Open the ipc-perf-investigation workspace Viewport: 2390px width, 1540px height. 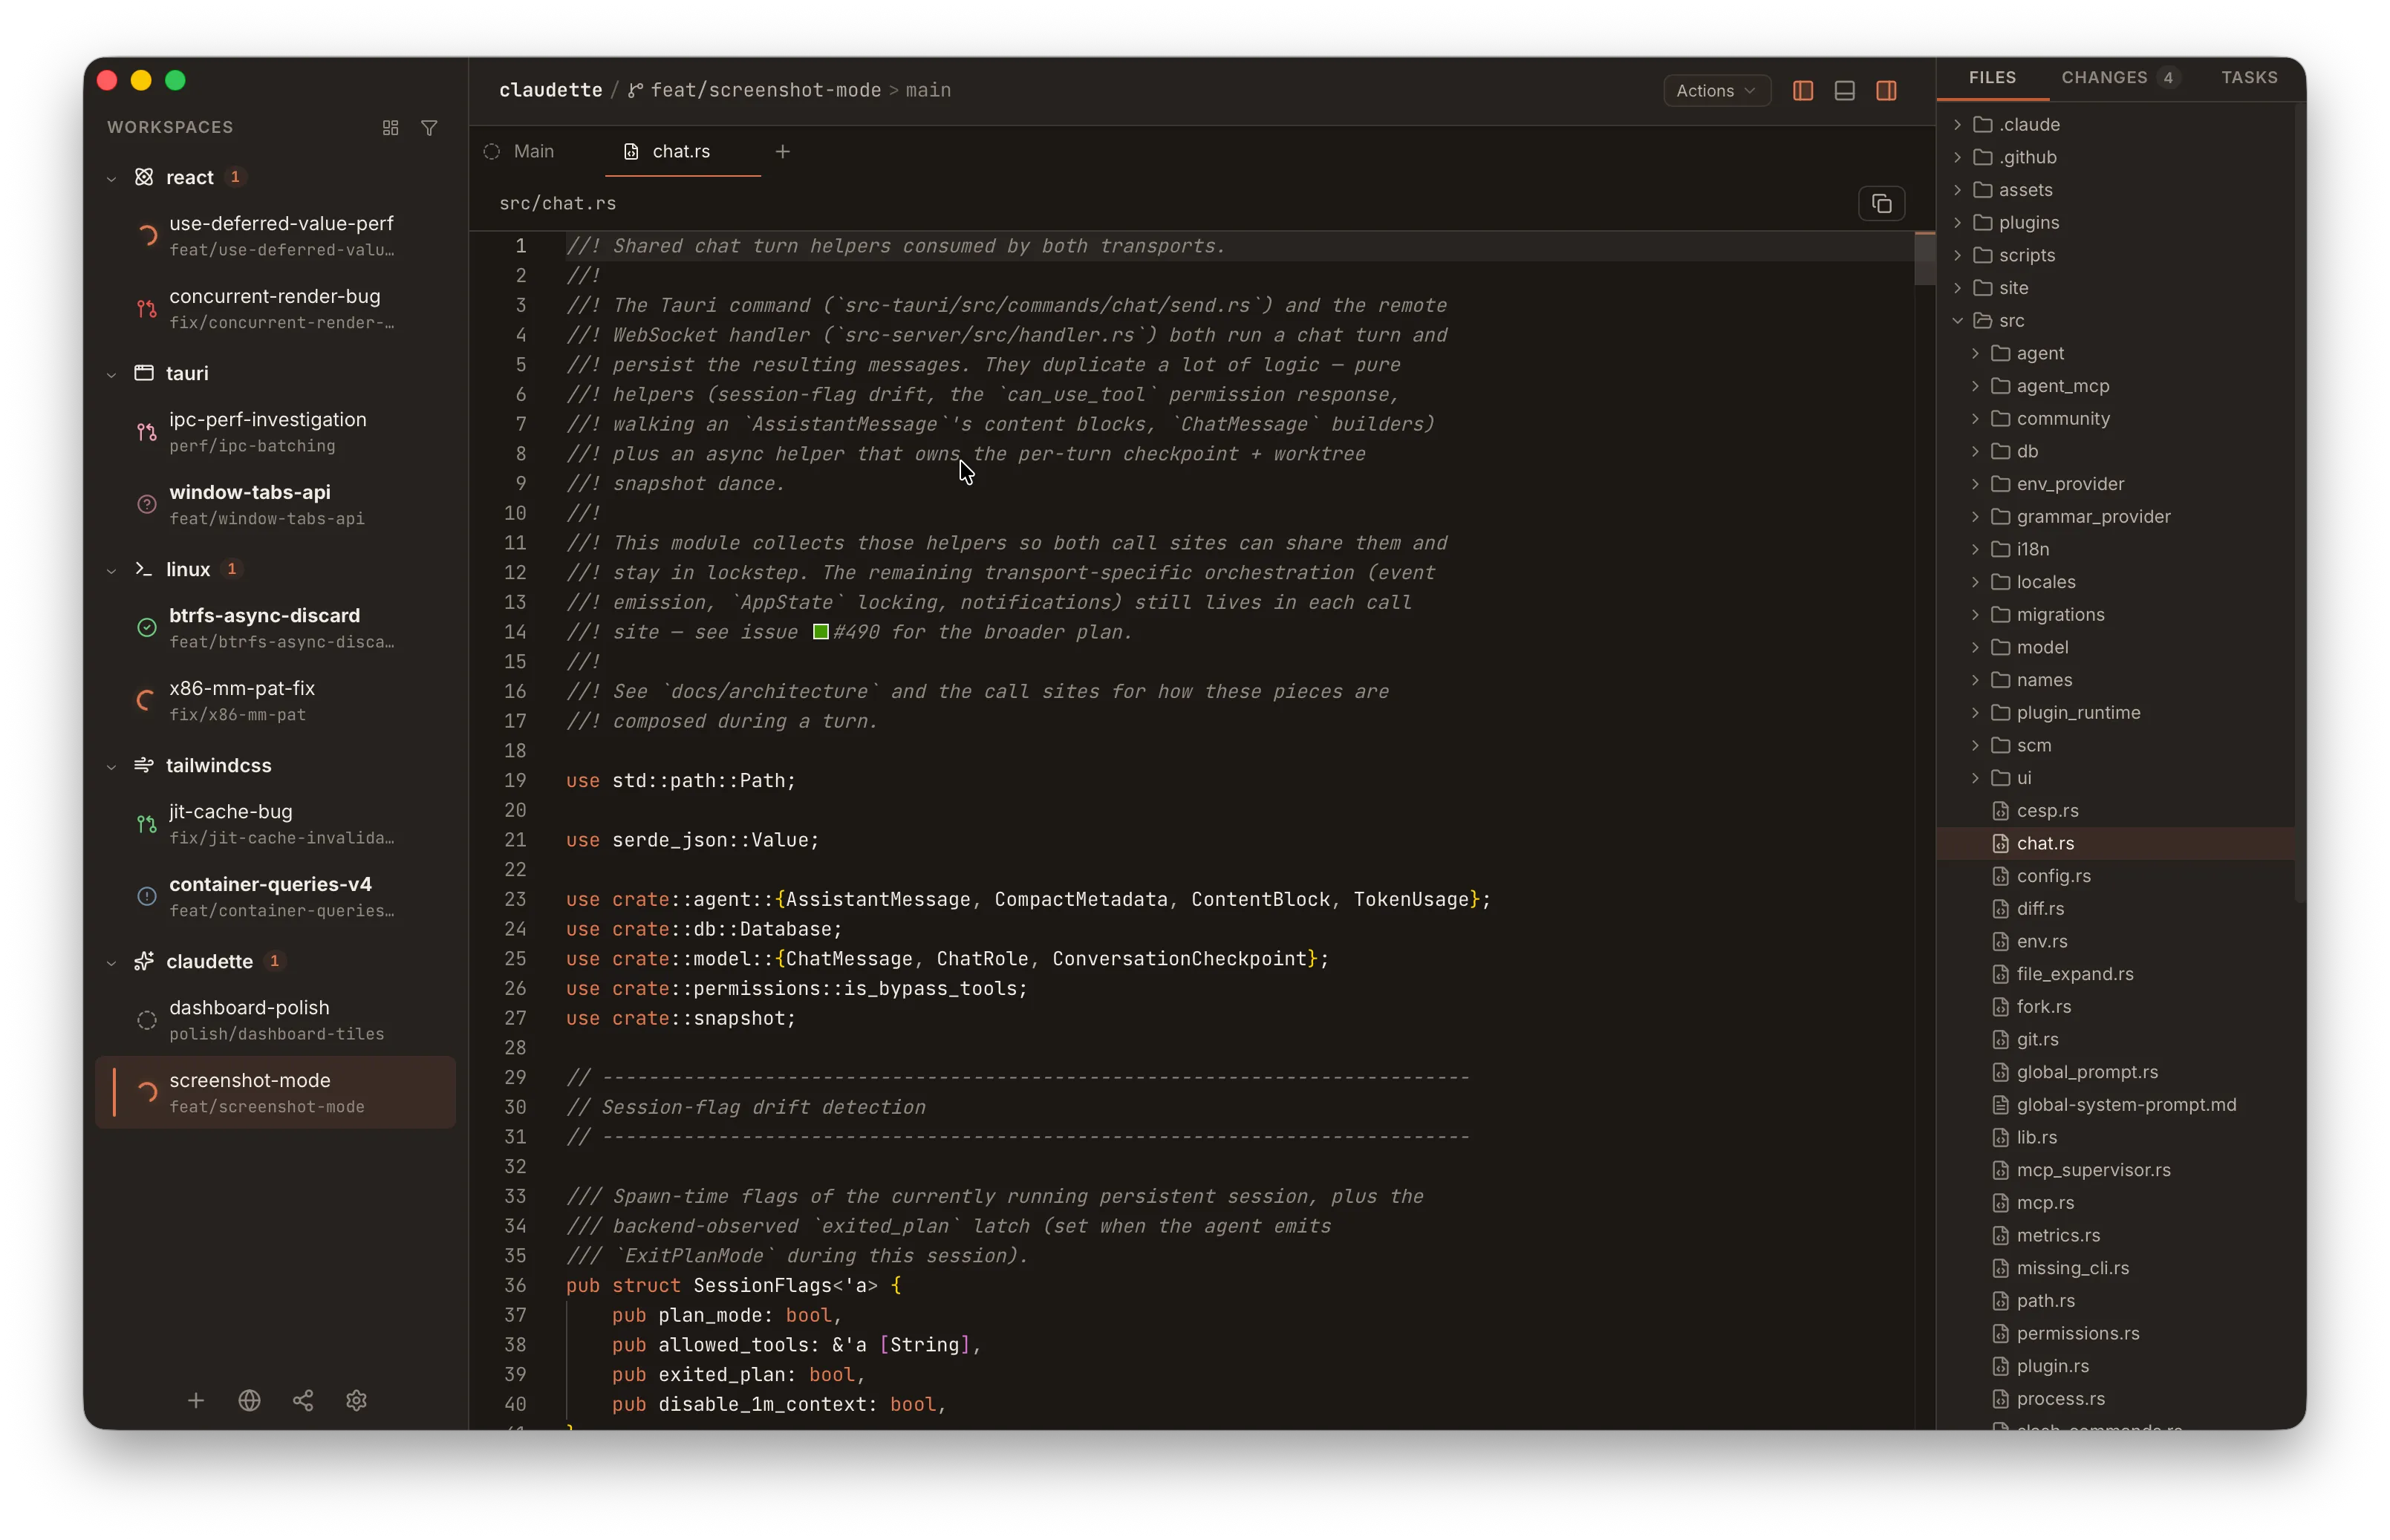pos(275,432)
